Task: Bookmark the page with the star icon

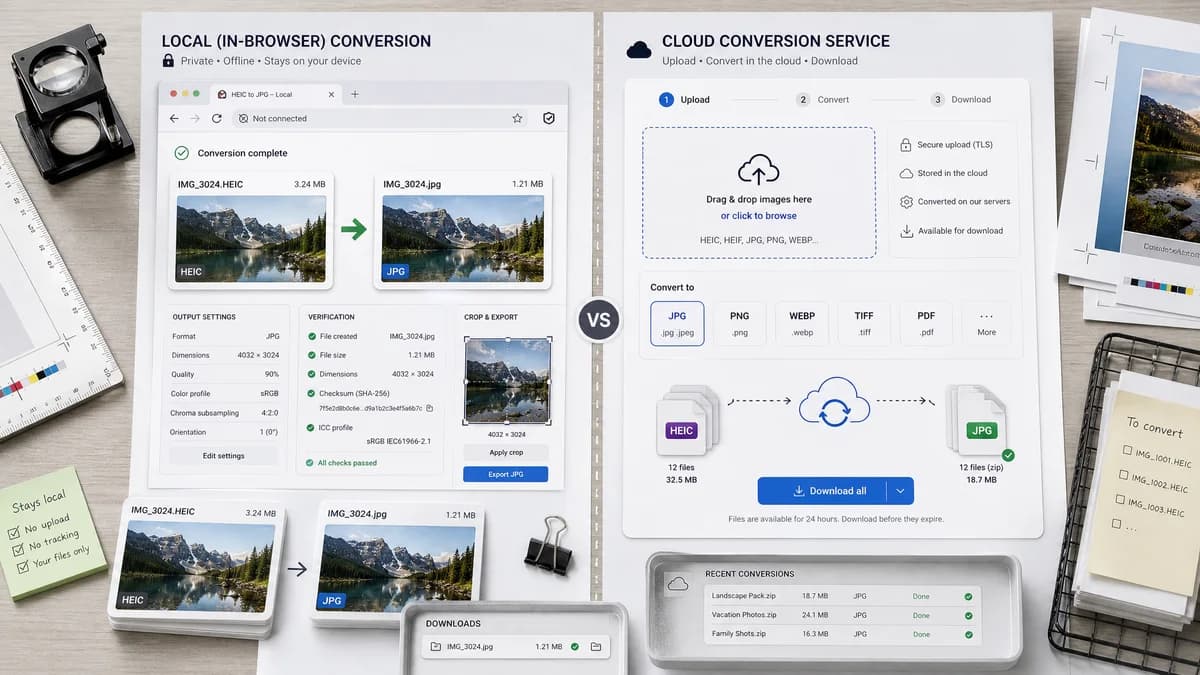Action: 517,118
